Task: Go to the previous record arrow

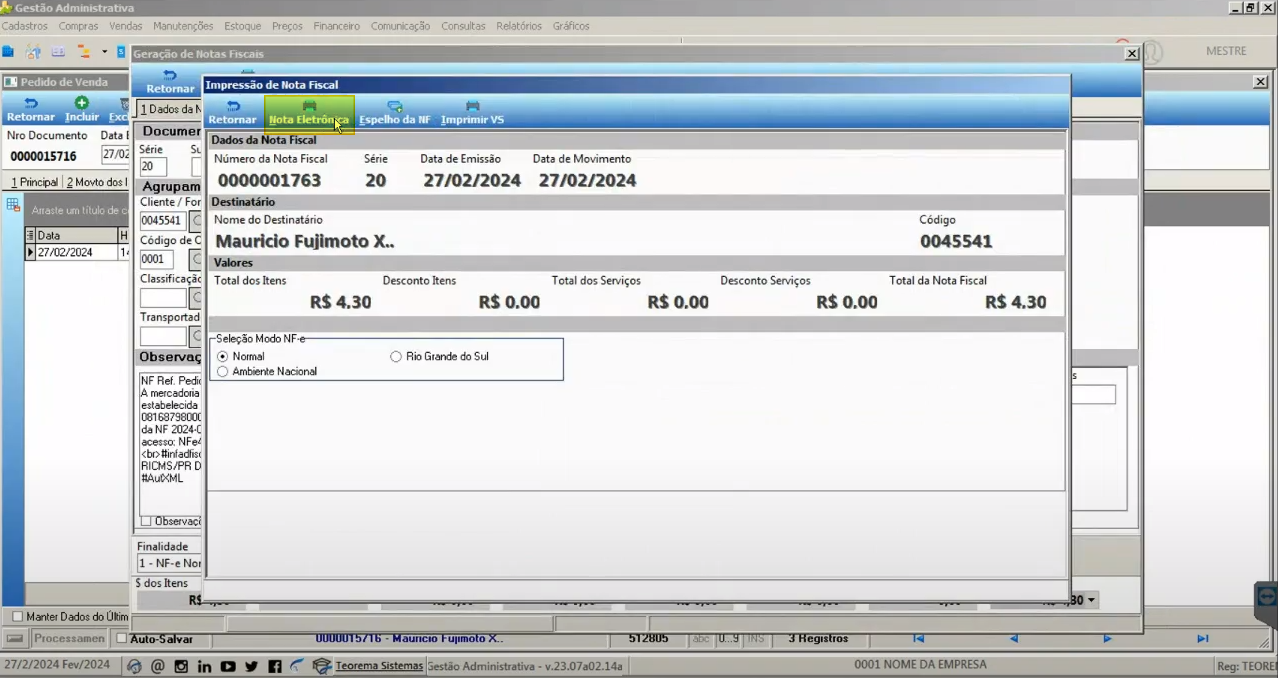Action: (x=1013, y=638)
